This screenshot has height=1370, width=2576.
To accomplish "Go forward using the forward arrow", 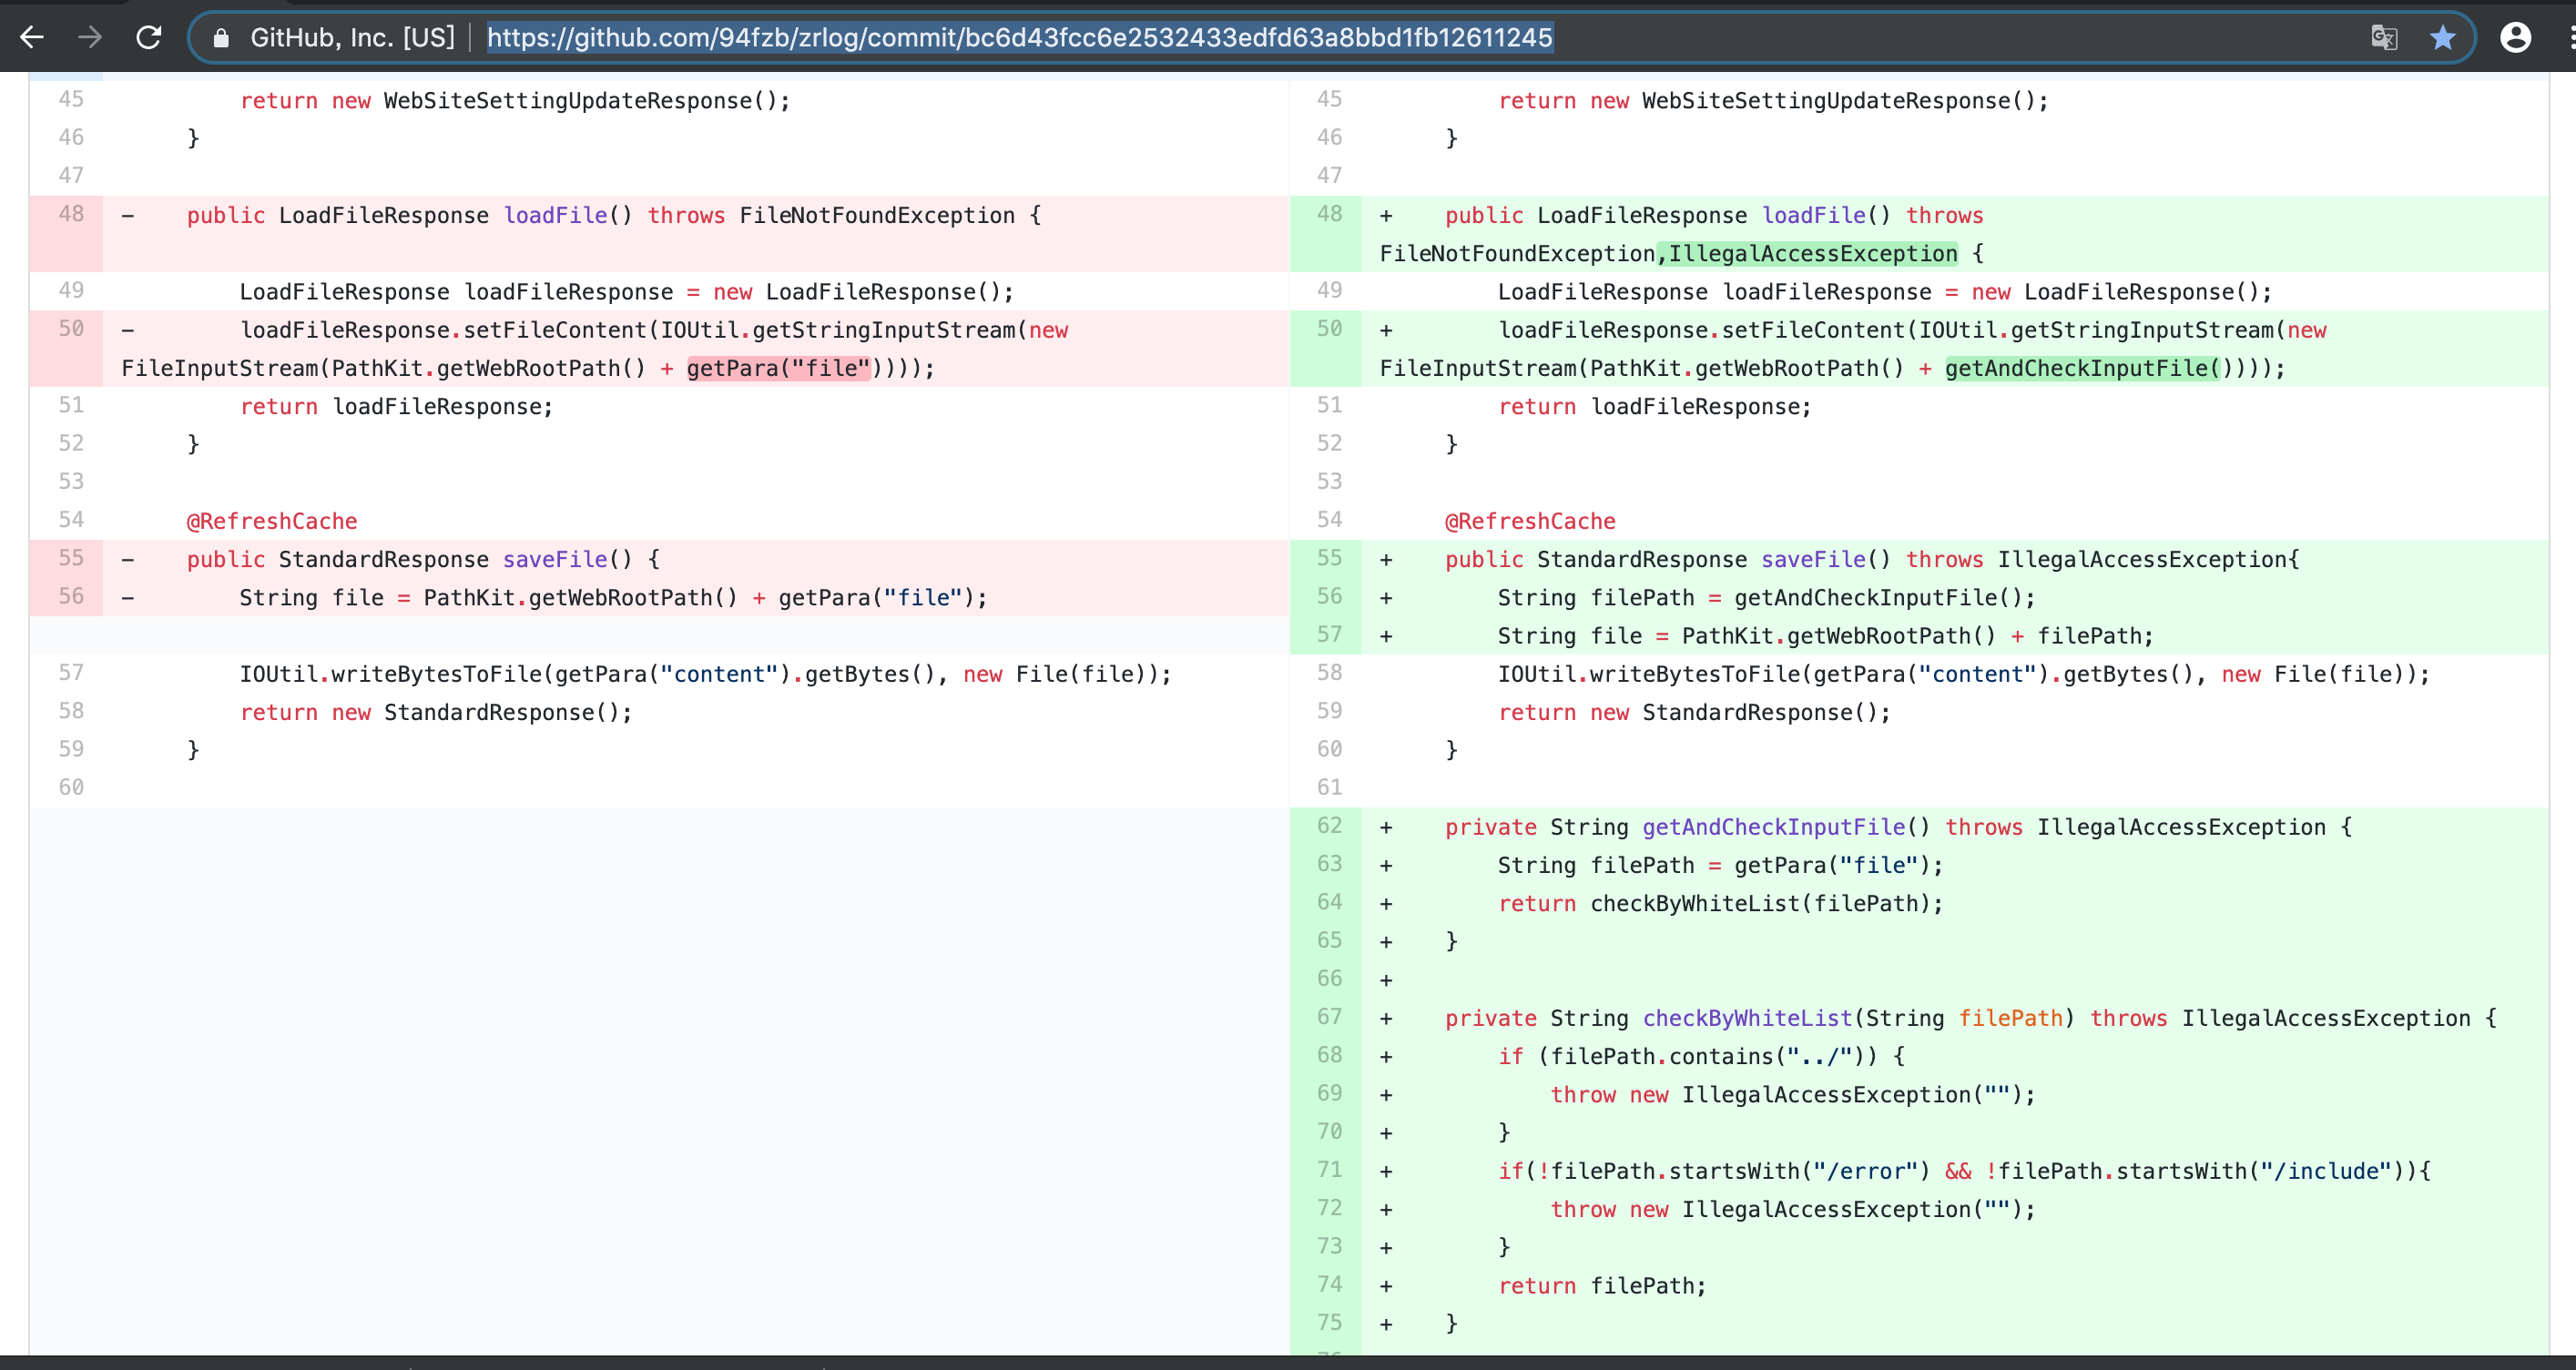I will point(91,37).
